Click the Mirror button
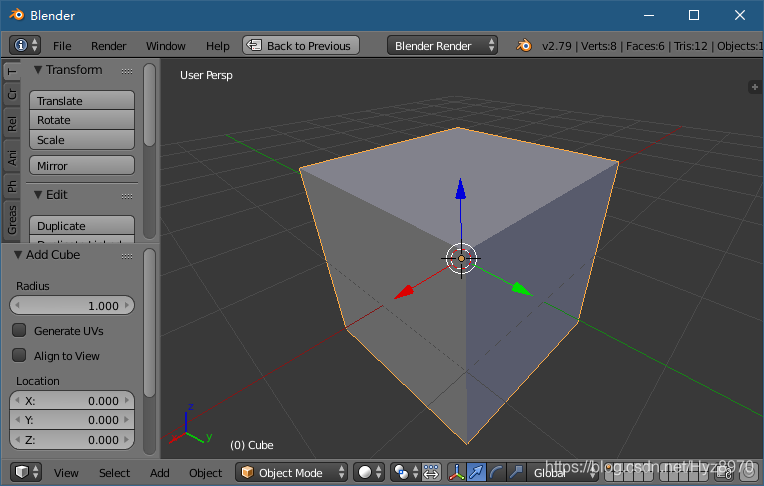 [82, 166]
